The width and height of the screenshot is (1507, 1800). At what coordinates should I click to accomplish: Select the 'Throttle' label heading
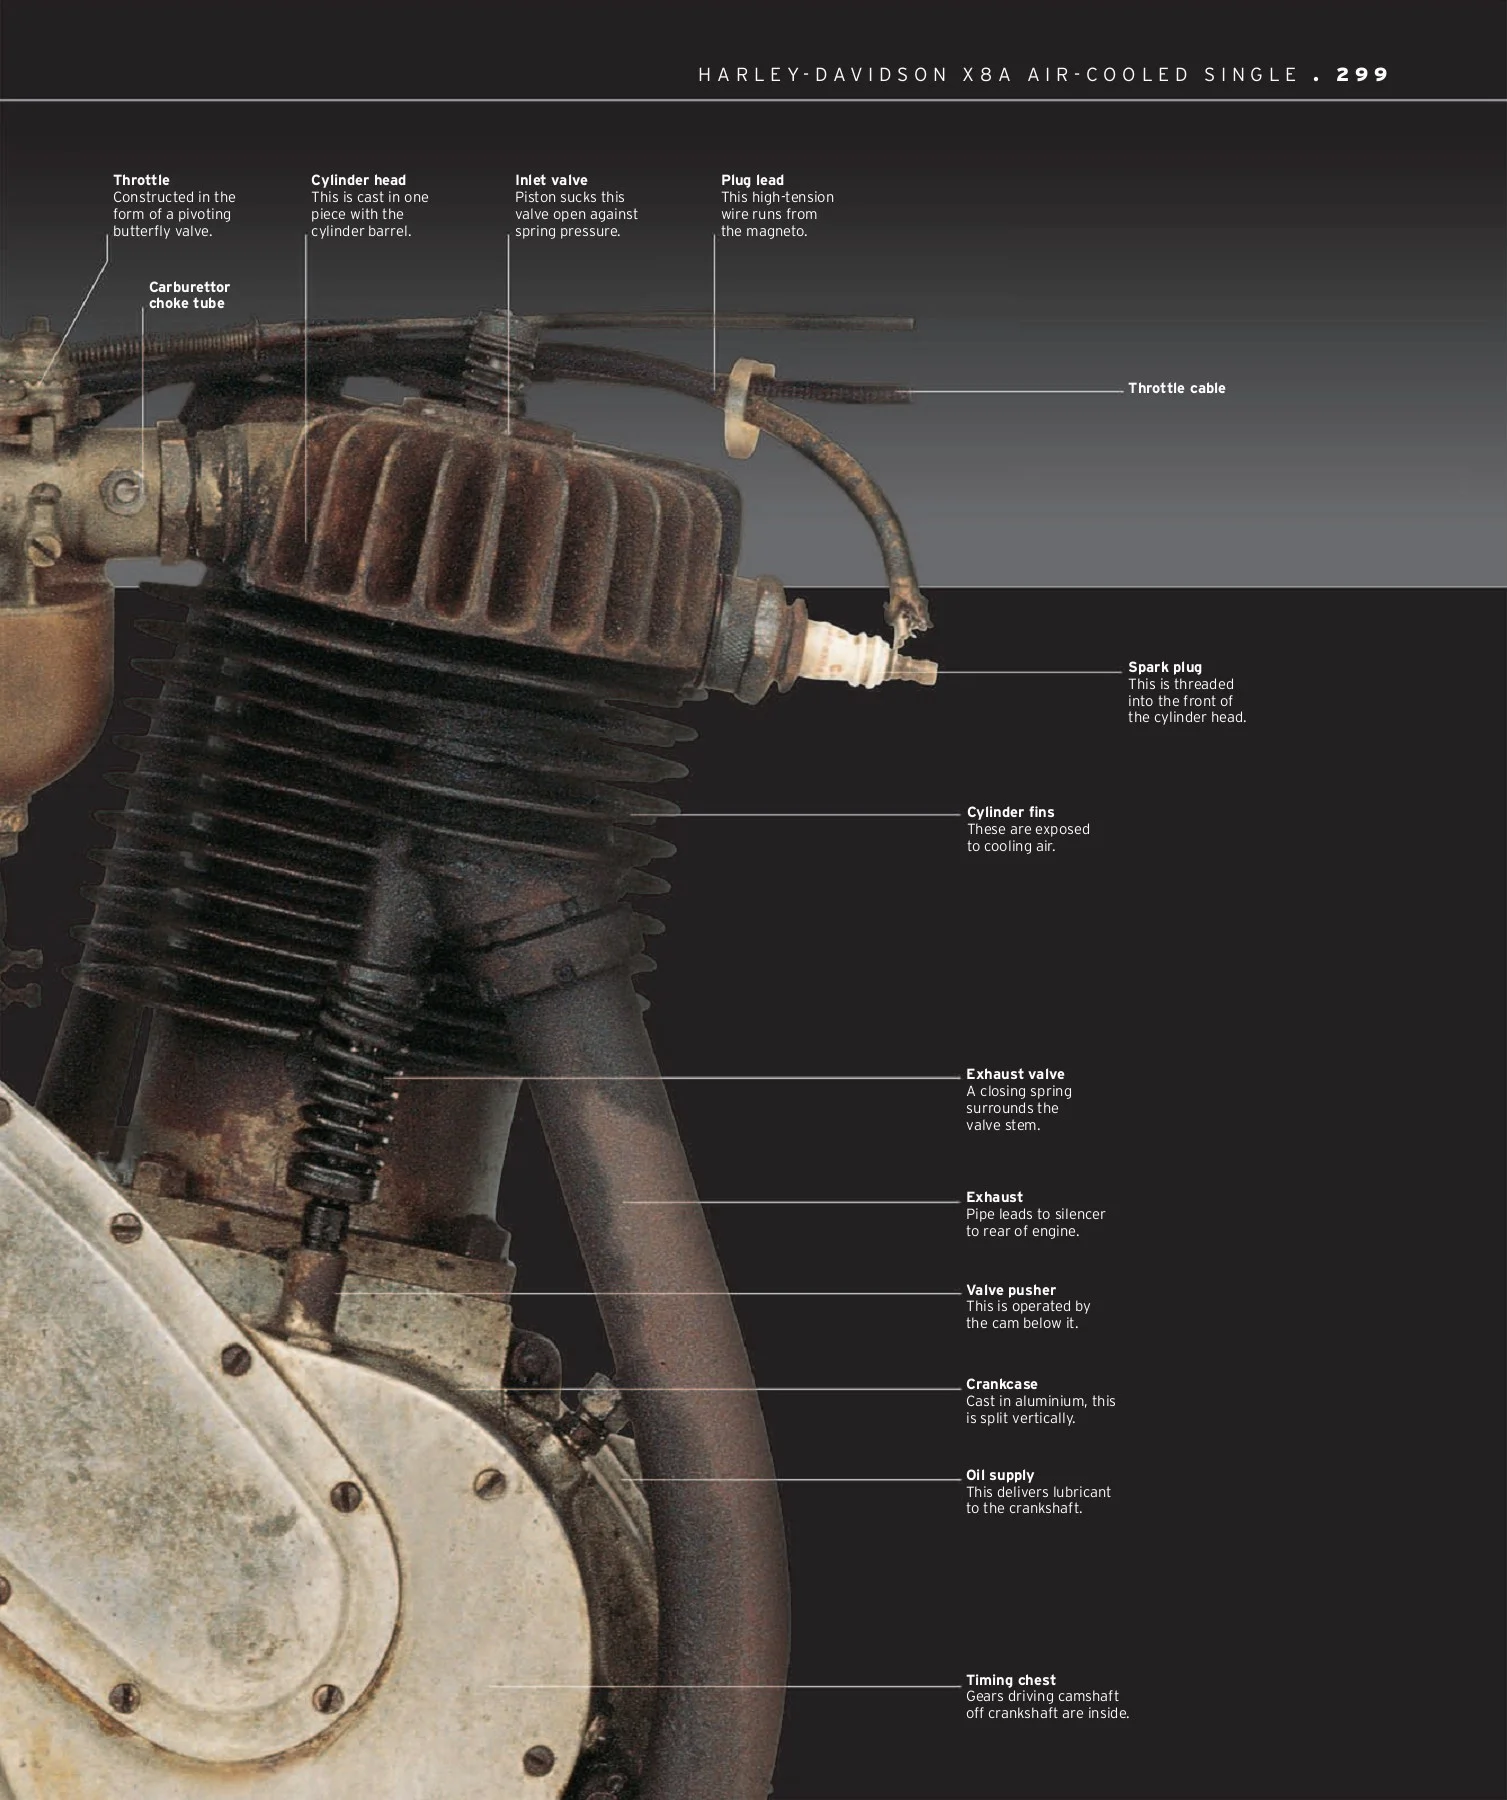(141, 180)
